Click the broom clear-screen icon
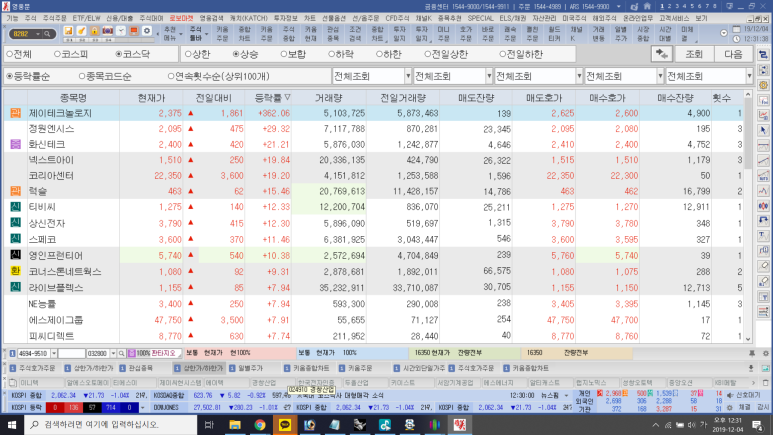Screen dimensions: 773x435 [81, 31]
